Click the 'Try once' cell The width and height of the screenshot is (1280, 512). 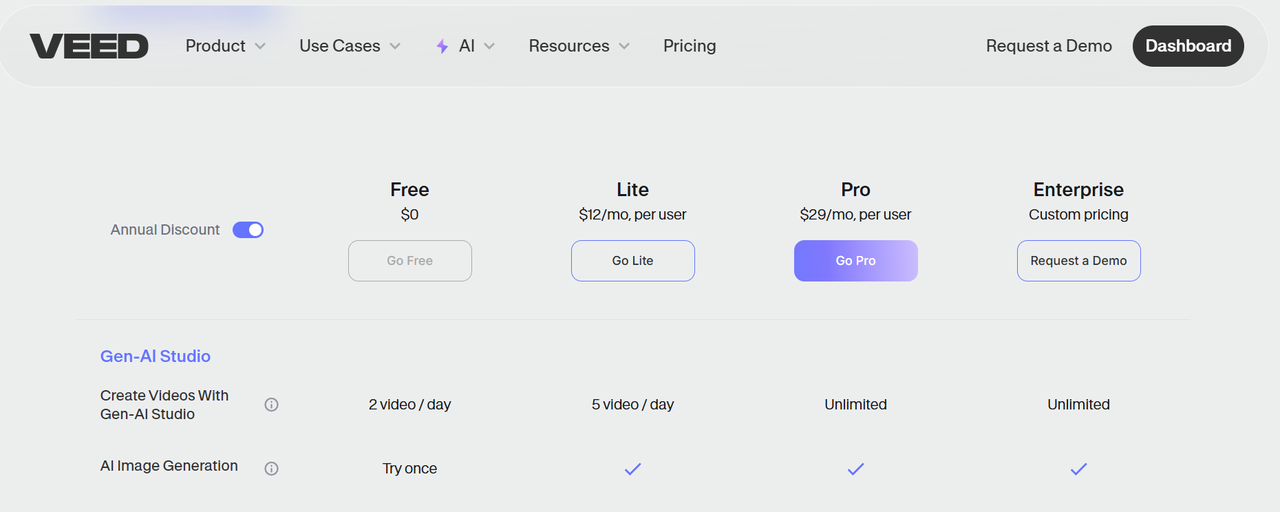[x=410, y=468]
